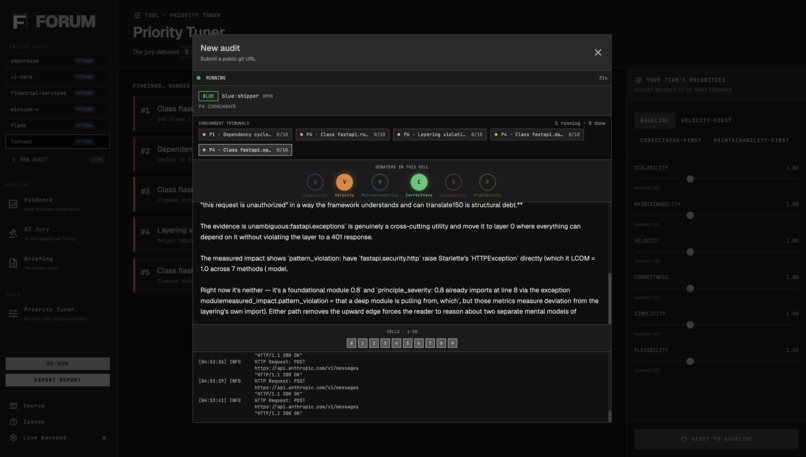The height and width of the screenshot is (457, 806).
Task: Click the Re-run button
Action: (58, 363)
